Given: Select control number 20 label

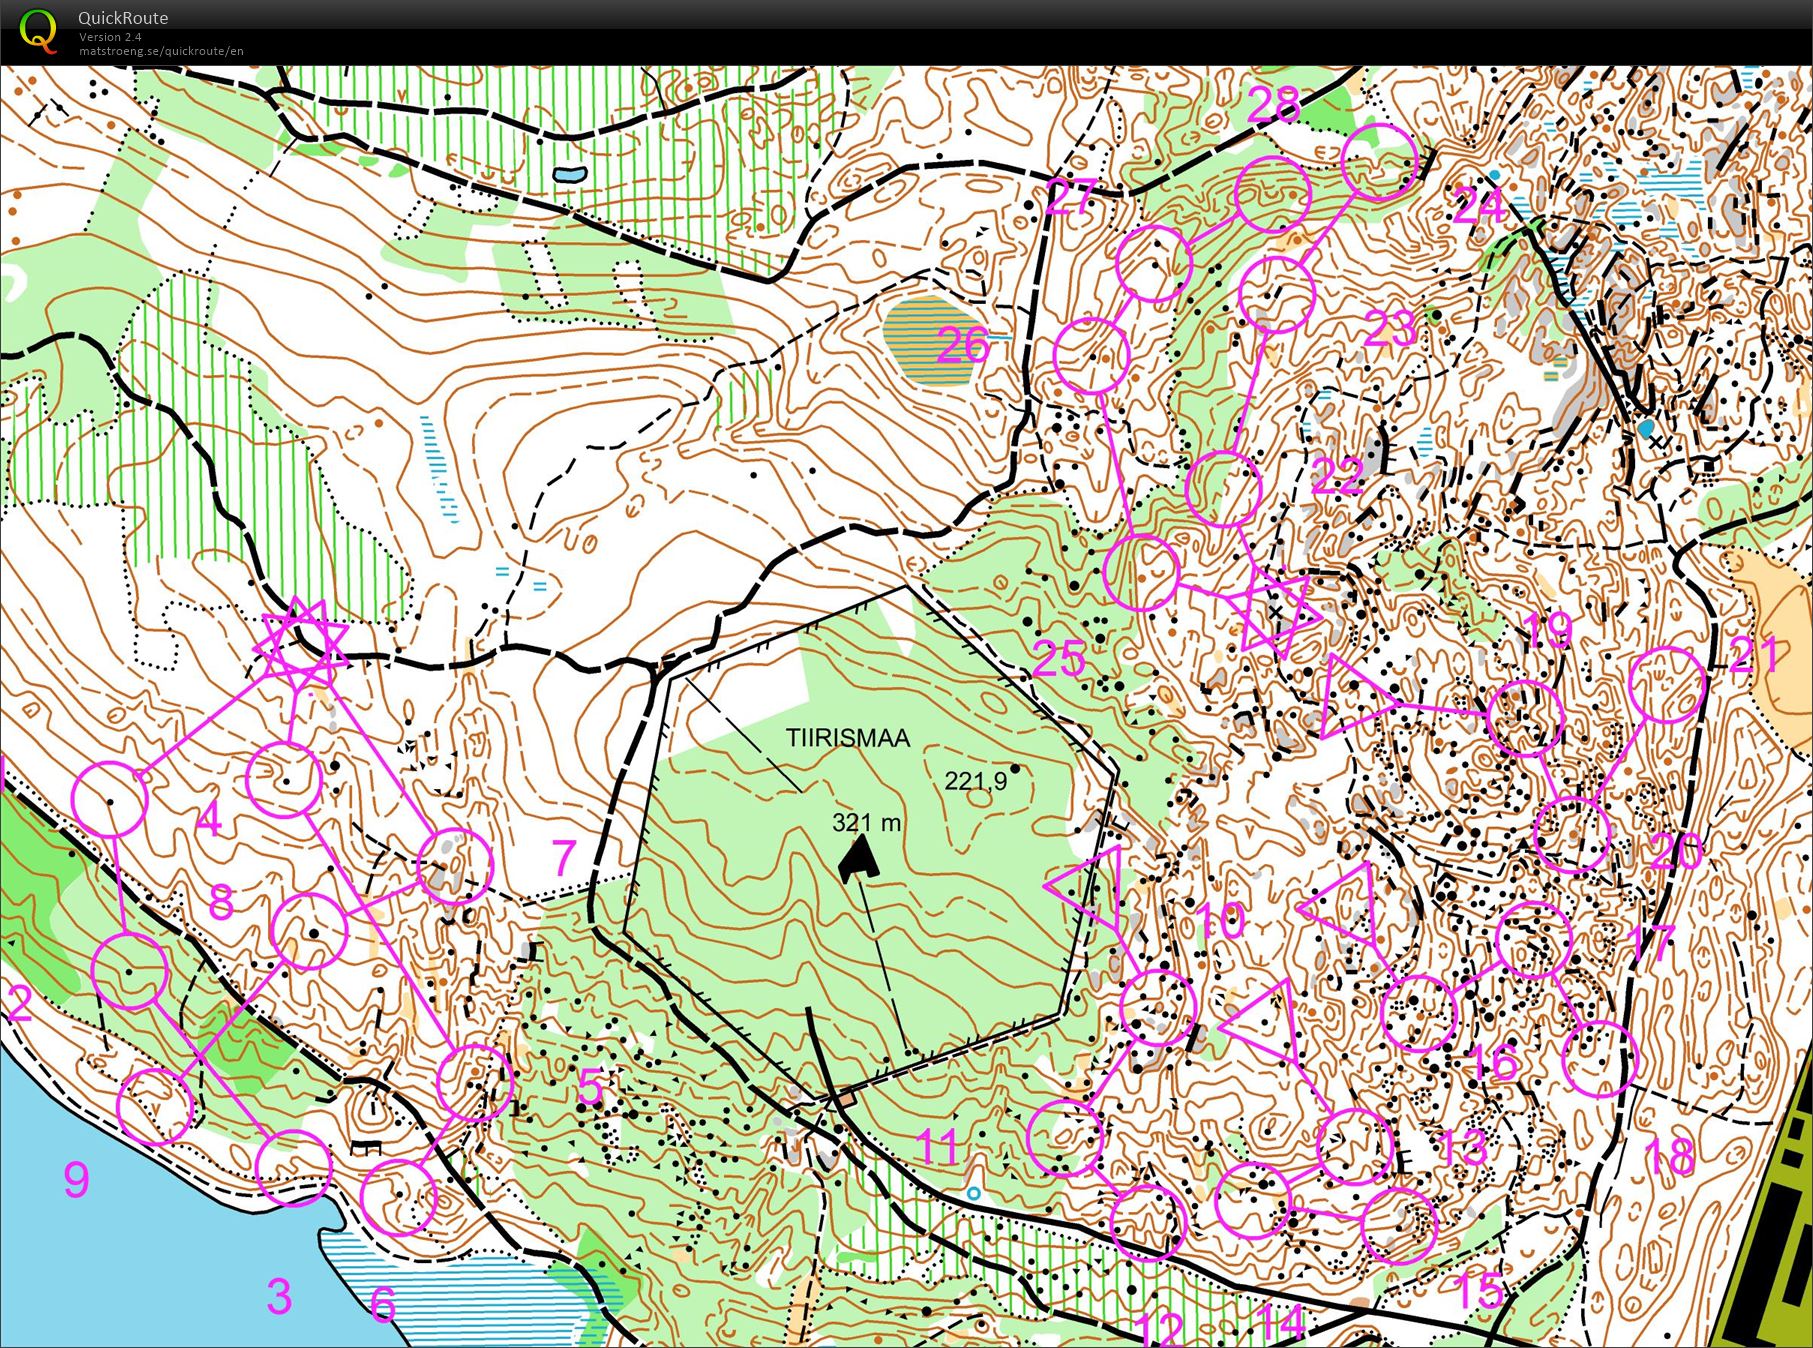Looking at the screenshot, I should 1676,852.
